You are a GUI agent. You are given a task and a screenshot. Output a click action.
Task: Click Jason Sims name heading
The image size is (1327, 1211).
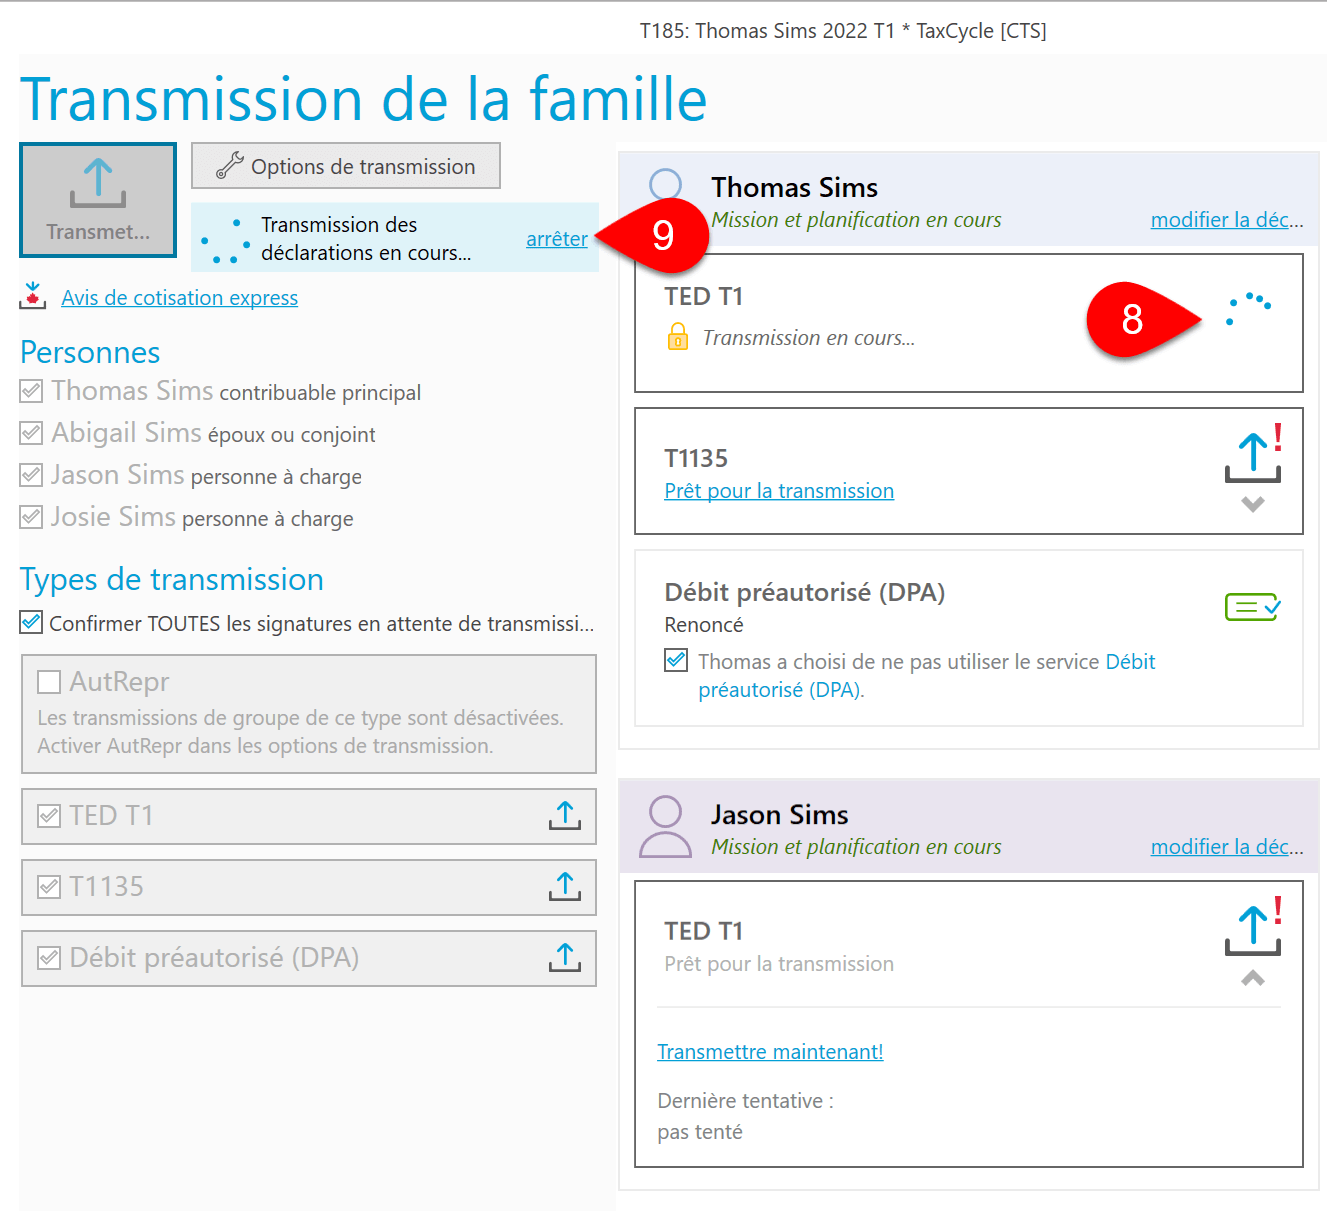[x=779, y=814]
